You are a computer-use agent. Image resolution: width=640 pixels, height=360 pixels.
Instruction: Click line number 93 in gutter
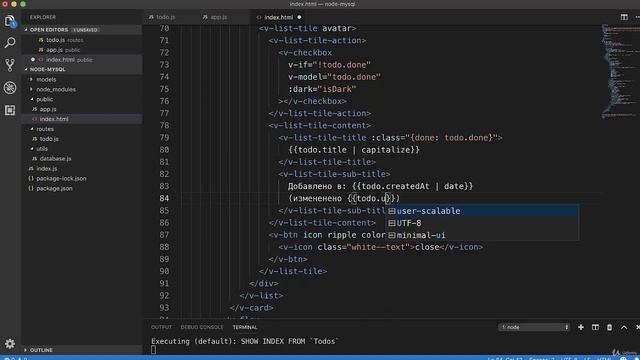pyautogui.click(x=164, y=308)
